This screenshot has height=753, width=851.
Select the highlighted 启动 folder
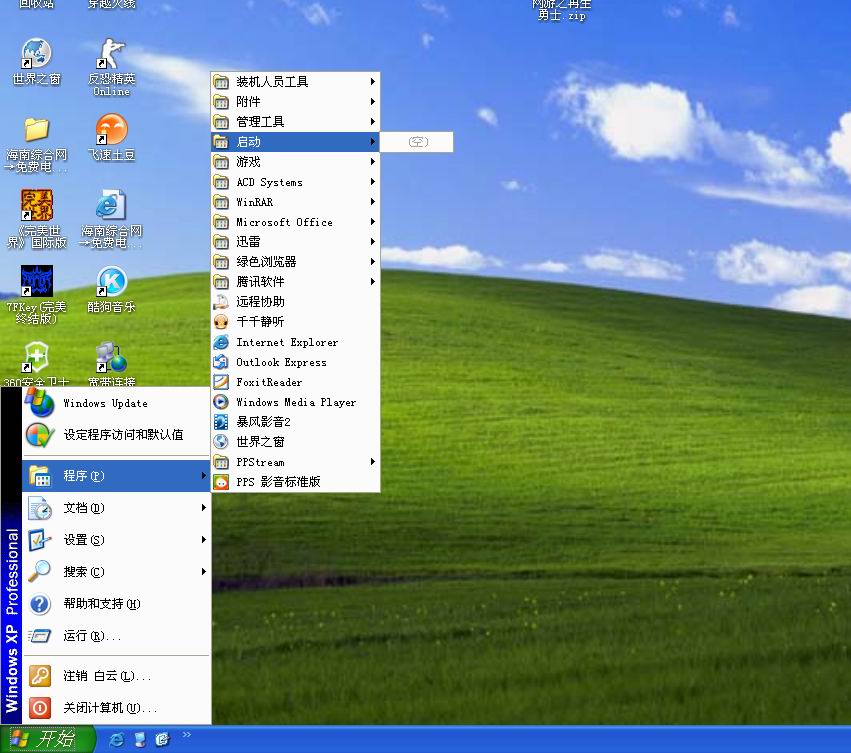click(295, 142)
